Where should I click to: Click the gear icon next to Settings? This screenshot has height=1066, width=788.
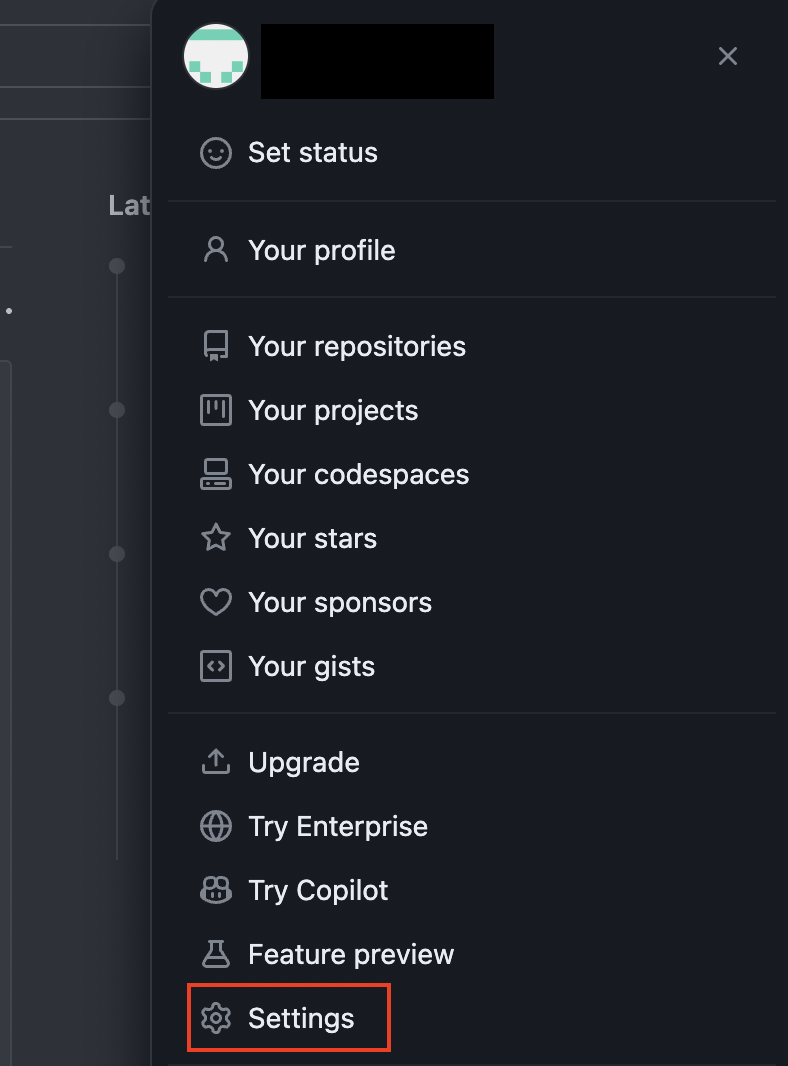click(215, 1017)
